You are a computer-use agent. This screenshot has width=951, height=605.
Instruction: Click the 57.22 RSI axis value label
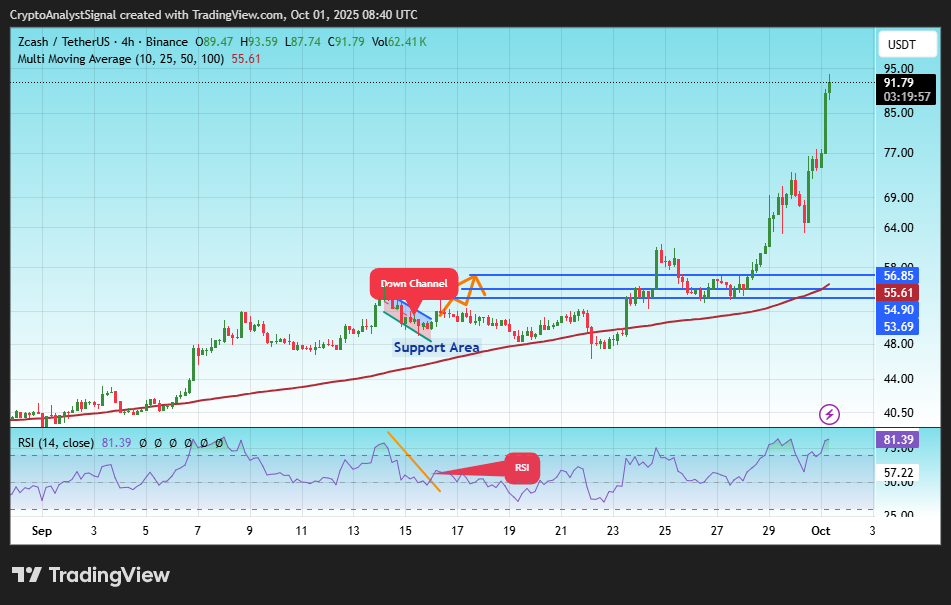pyautogui.click(x=898, y=472)
